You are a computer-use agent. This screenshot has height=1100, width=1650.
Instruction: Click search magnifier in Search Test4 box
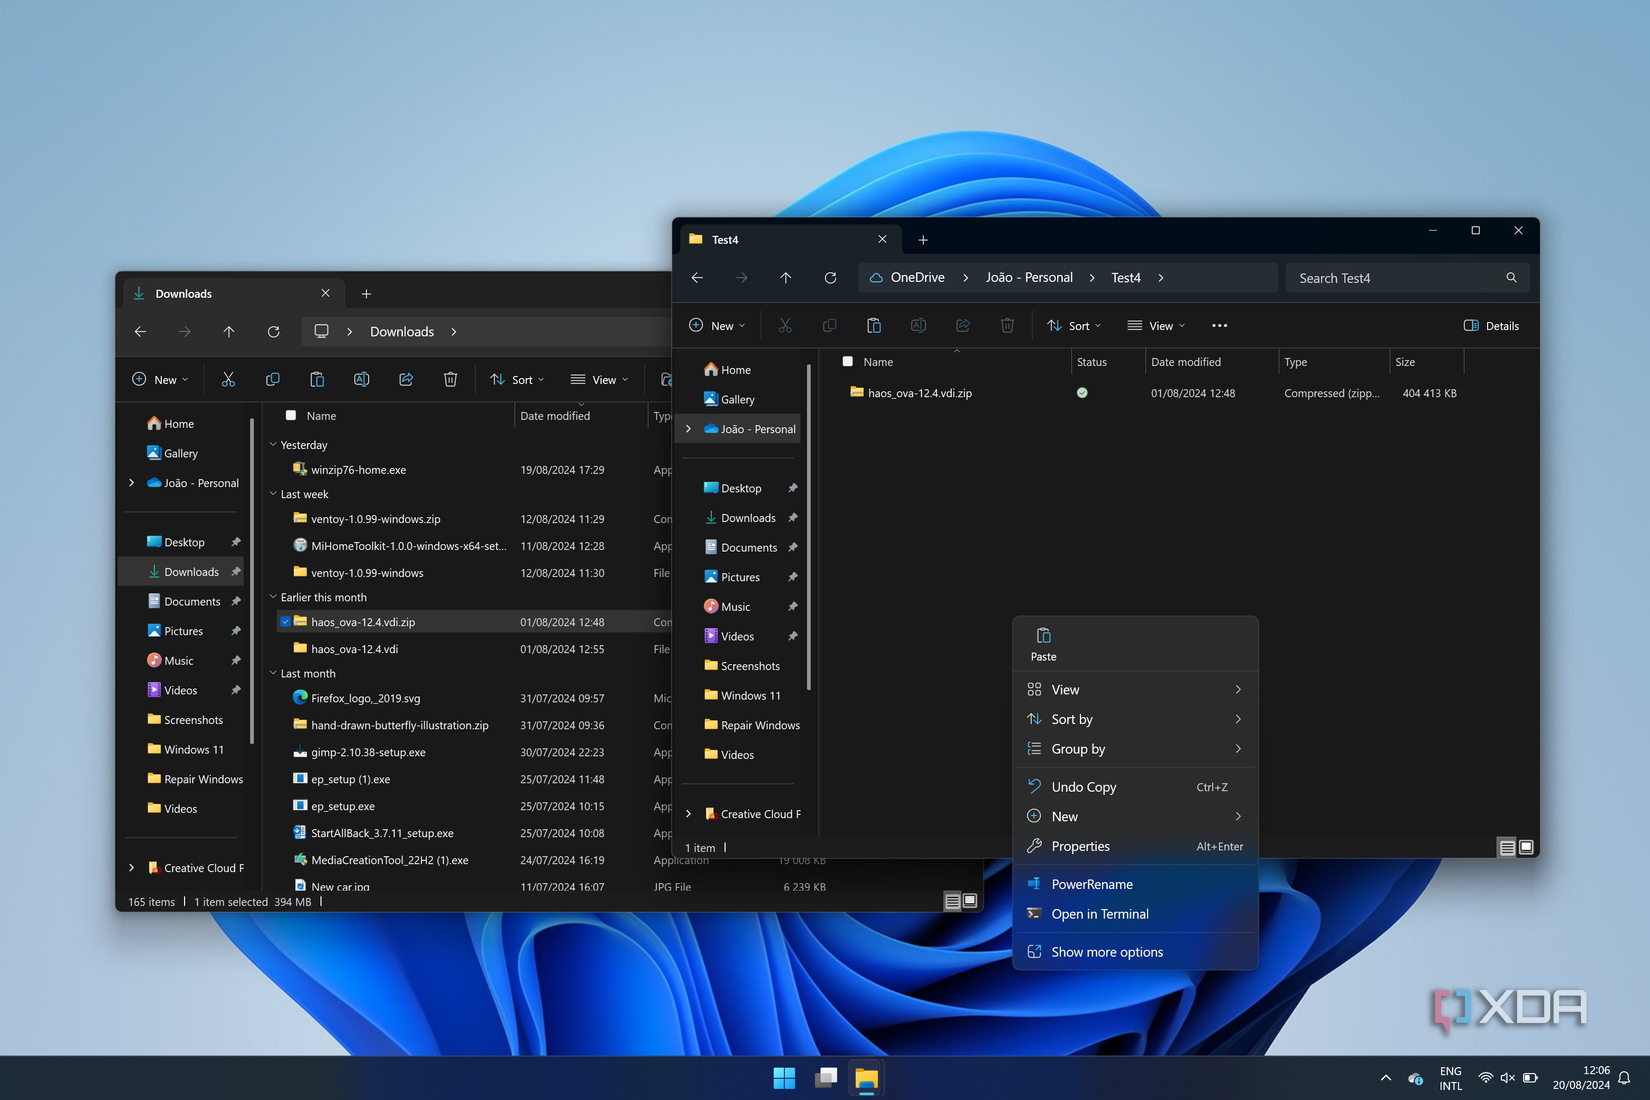[x=1511, y=278]
